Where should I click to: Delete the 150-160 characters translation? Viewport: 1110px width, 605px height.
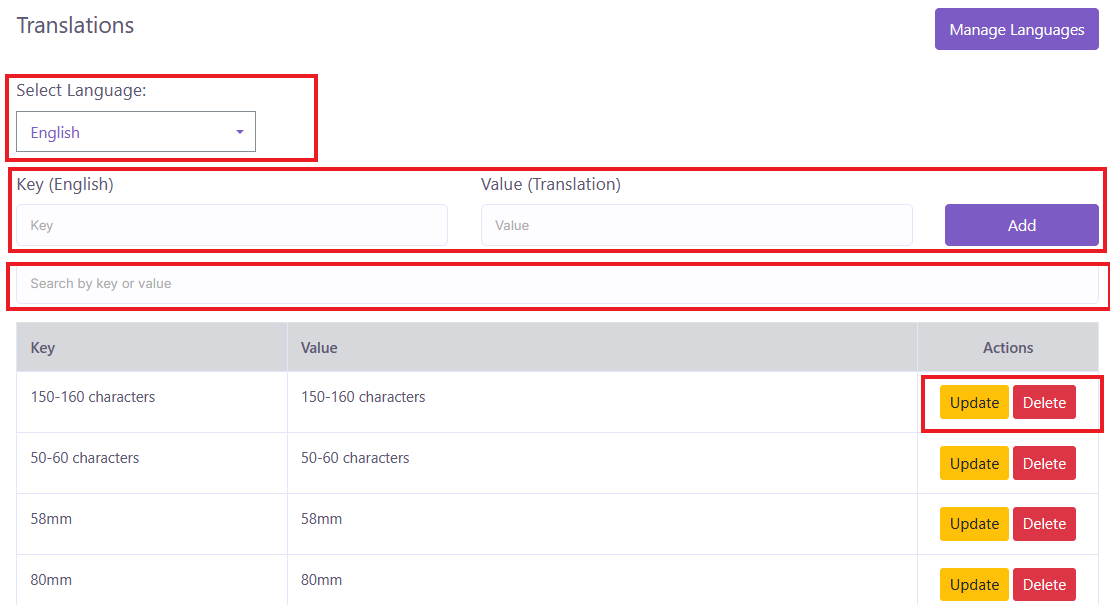[x=1044, y=403]
